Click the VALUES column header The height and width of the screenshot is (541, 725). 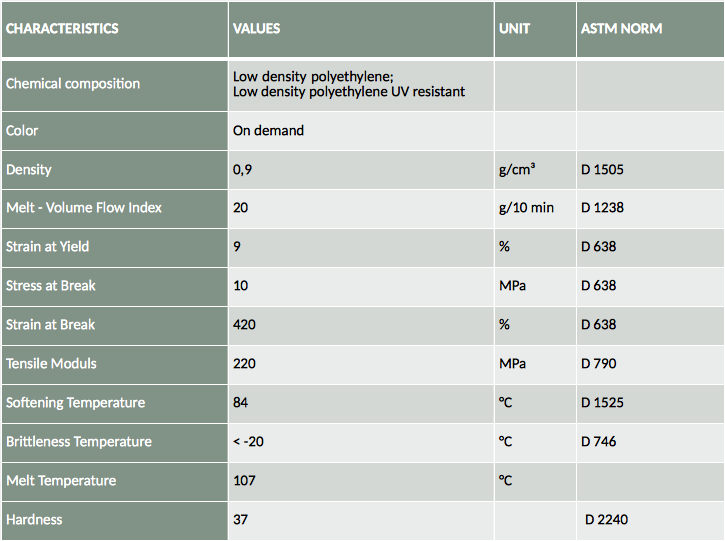[256, 29]
